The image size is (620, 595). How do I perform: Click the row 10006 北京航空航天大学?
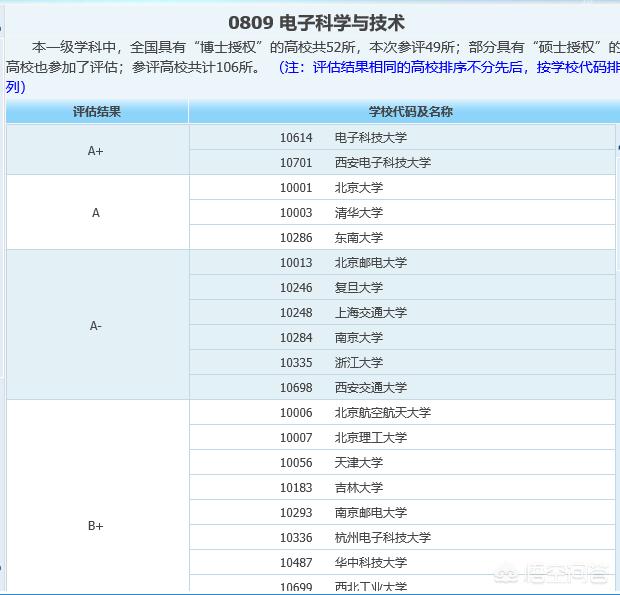[x=402, y=413]
